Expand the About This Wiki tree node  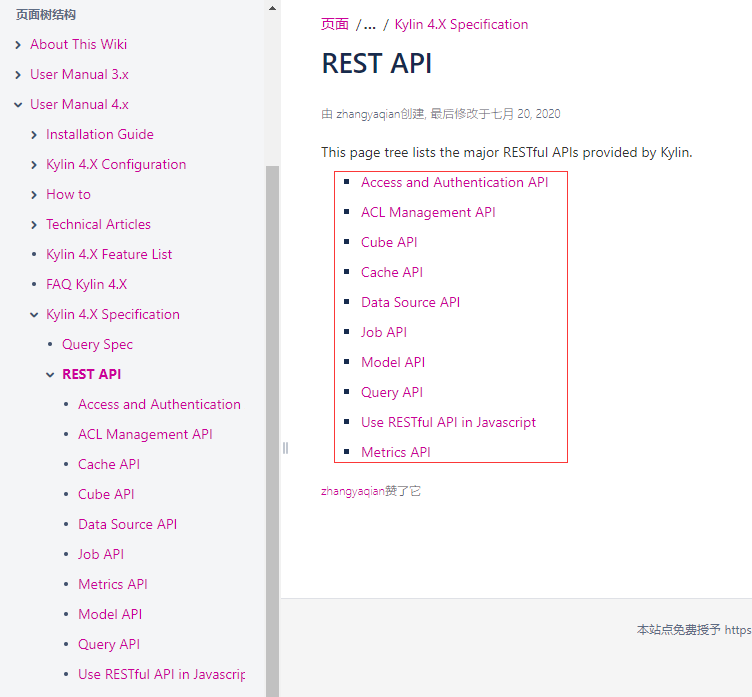tap(18, 45)
